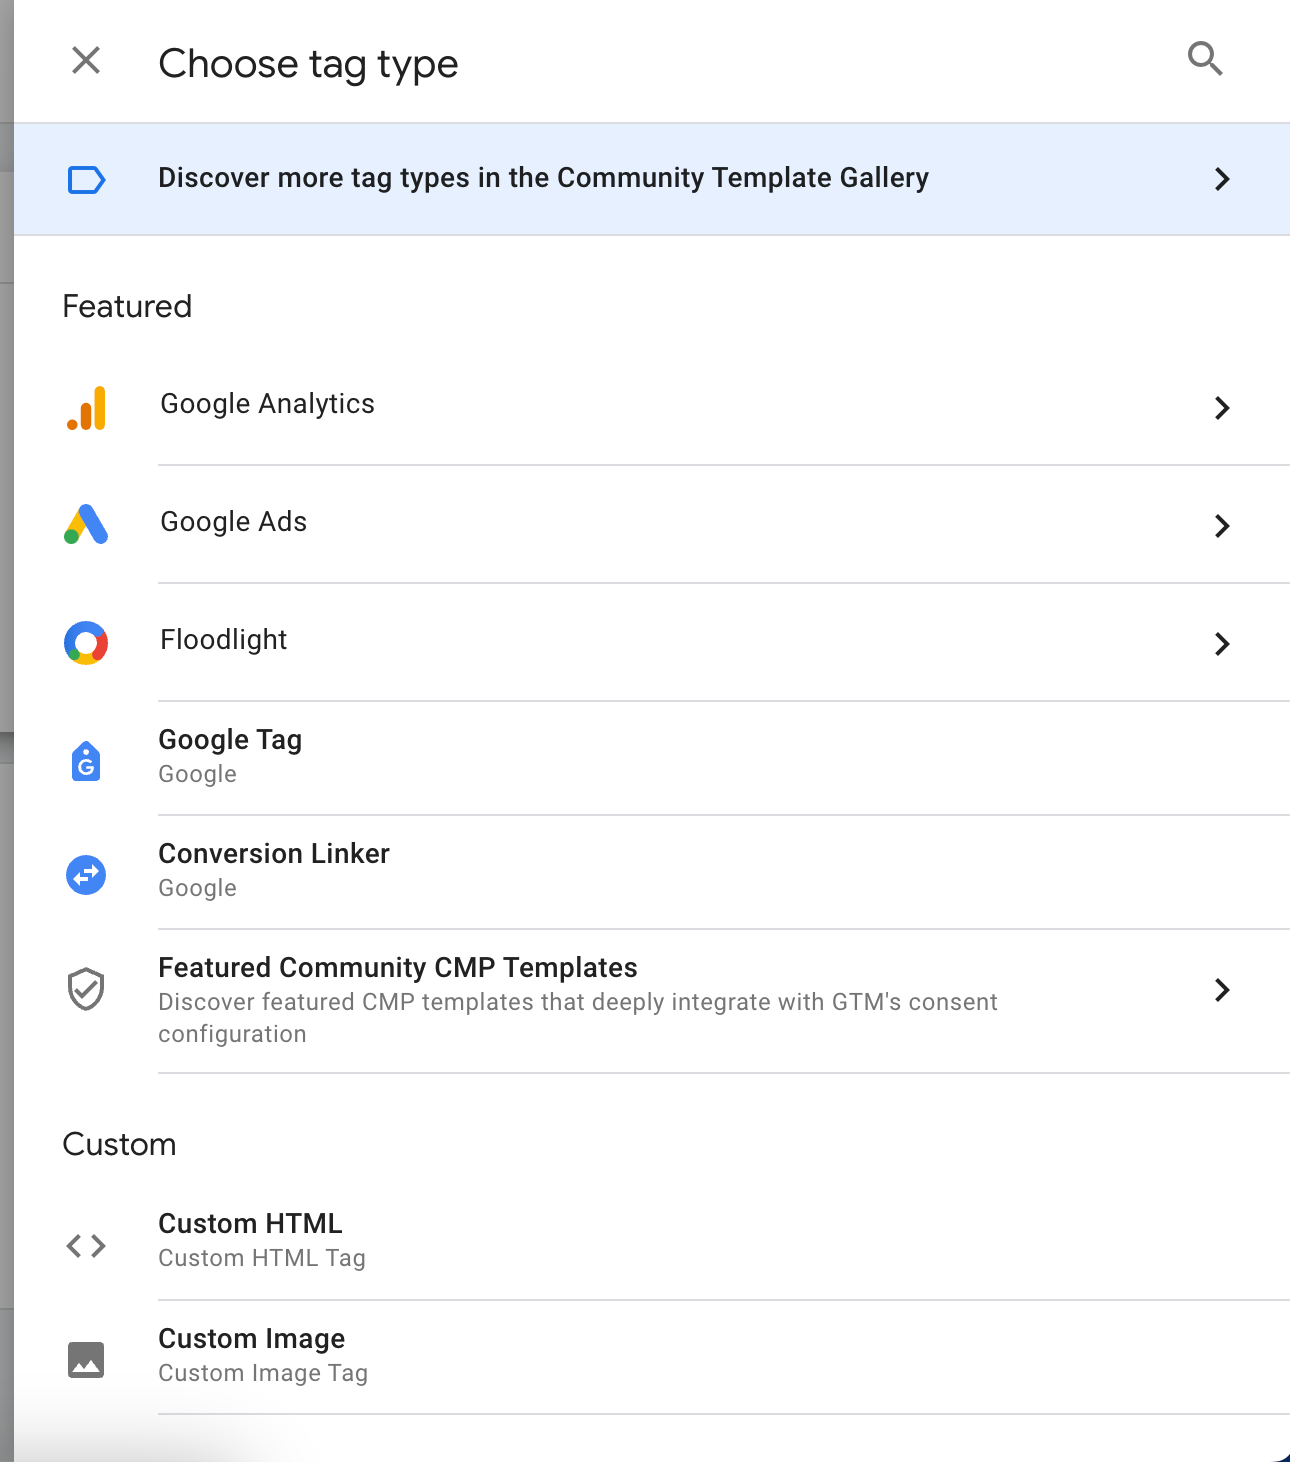
Task: Close the Choose tag type panel
Action: tap(87, 60)
